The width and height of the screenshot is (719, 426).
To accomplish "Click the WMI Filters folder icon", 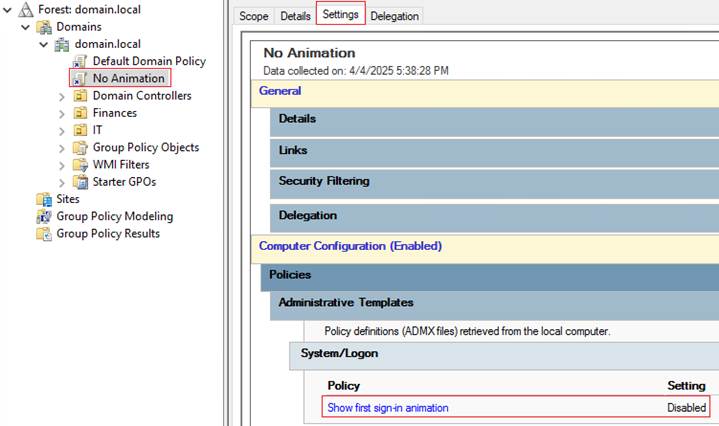I will [80, 165].
